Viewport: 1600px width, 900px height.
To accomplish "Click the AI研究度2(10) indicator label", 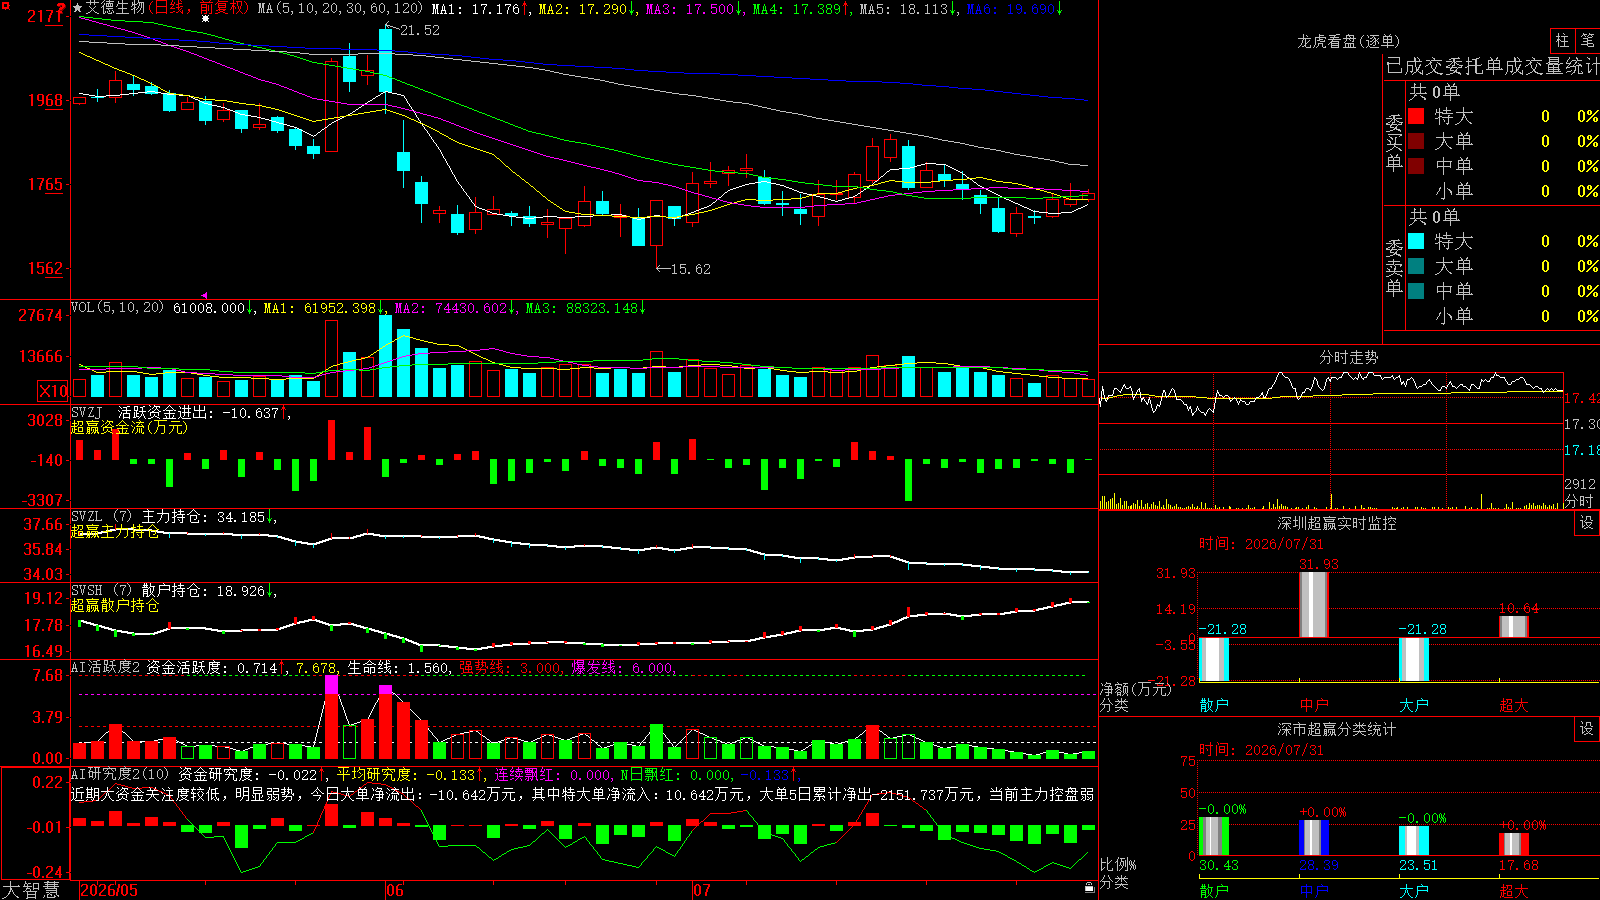I will coord(121,775).
